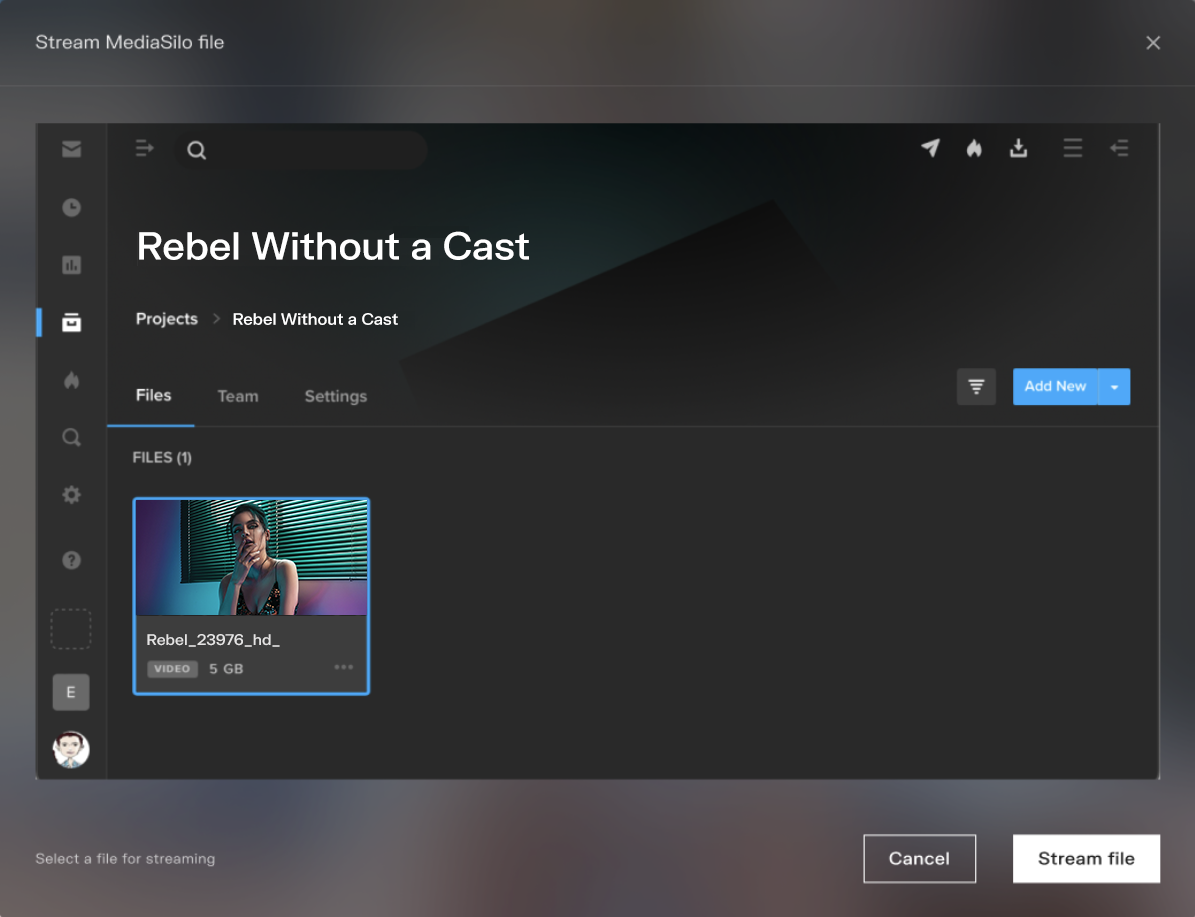The height and width of the screenshot is (917, 1195).
Task: Open the inbox envelope icon in sidebar
Action: click(x=72, y=149)
